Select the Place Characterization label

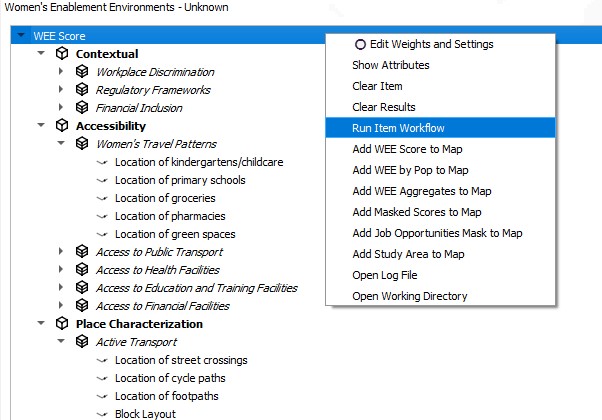(x=139, y=324)
